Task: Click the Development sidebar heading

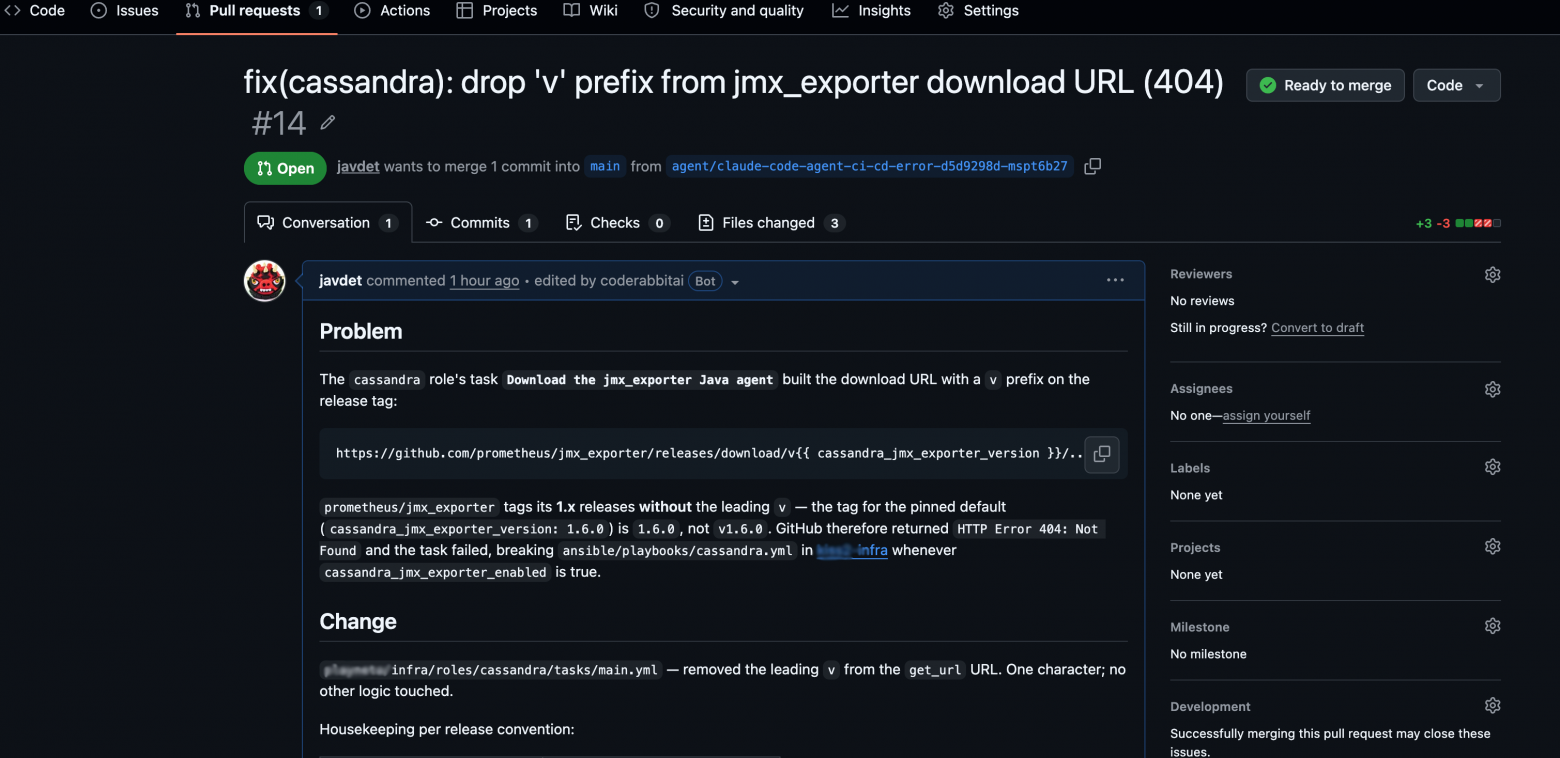Action: pos(1210,707)
